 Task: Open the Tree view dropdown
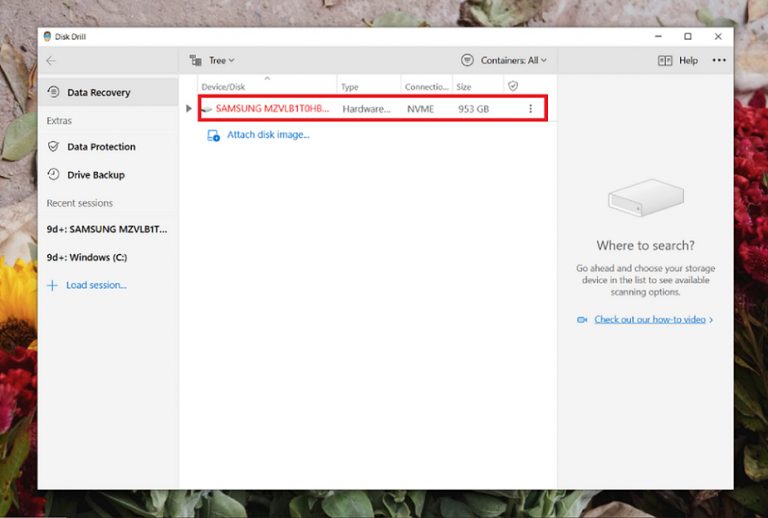[x=212, y=61]
